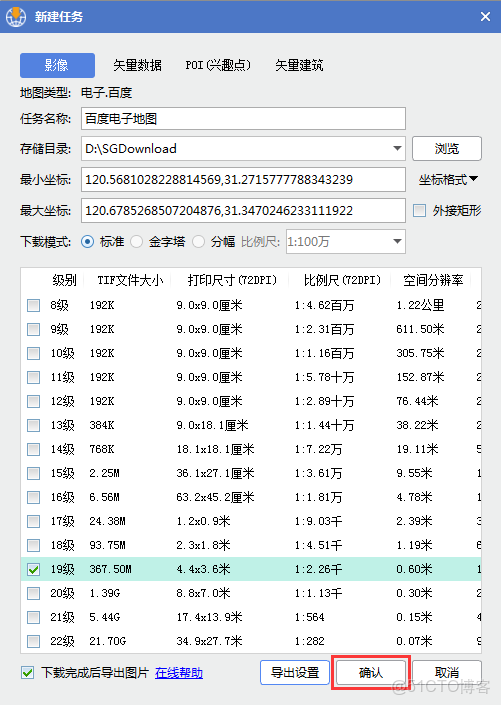Click the 63.2x45.2厘米 print size cell
This screenshot has width=501, height=705.
[215, 497]
